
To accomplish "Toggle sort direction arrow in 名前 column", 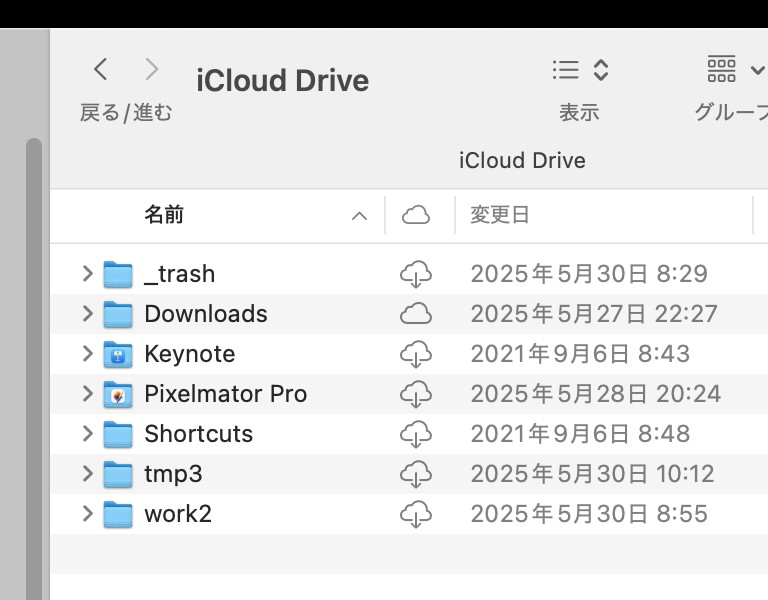I will point(360,216).
